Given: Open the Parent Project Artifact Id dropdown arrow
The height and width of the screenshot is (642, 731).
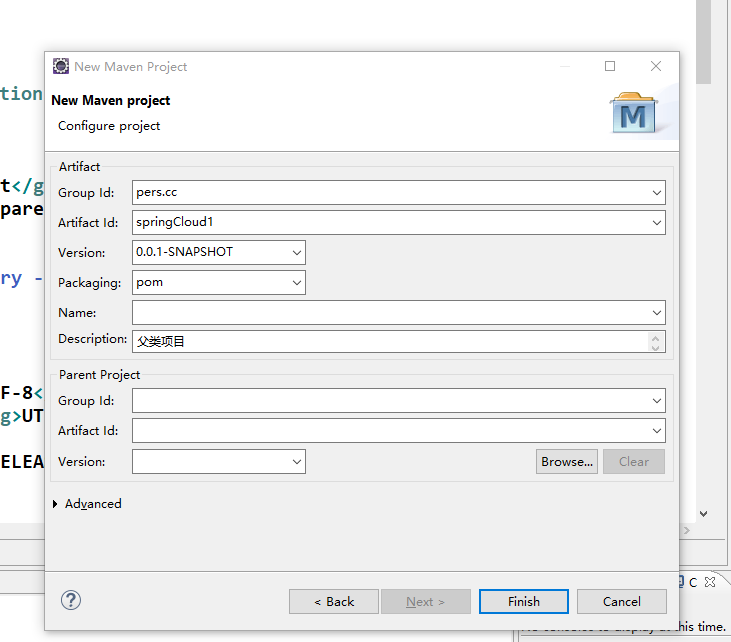Looking at the screenshot, I should tap(656, 431).
